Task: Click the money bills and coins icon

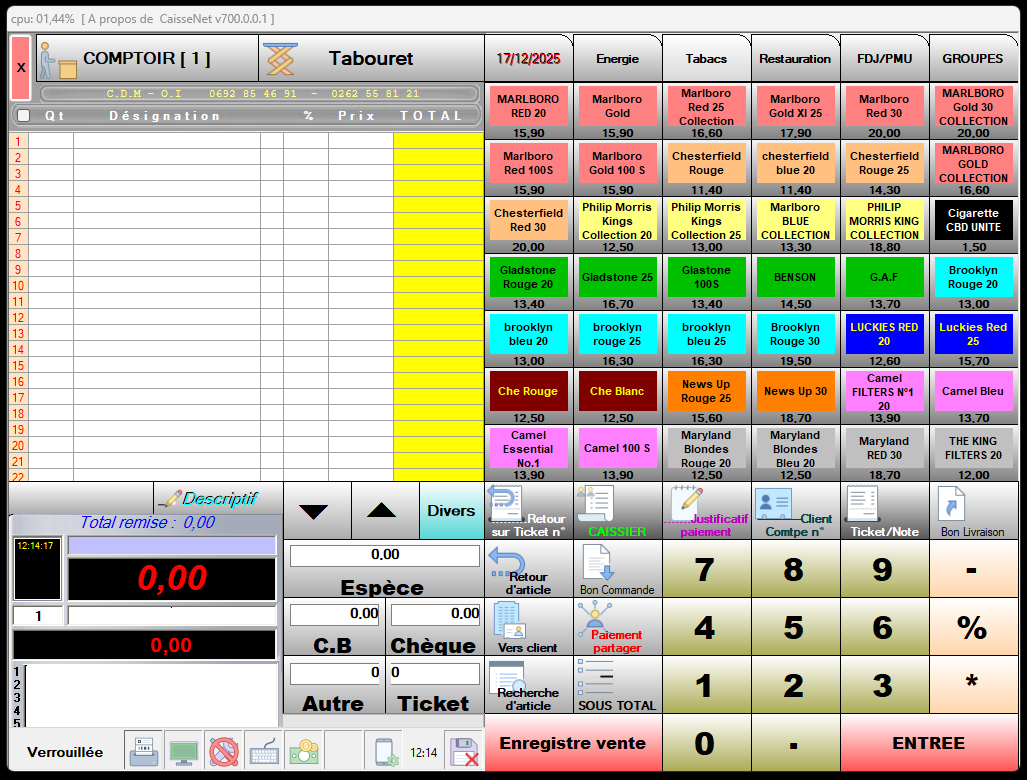Action: click(x=304, y=750)
